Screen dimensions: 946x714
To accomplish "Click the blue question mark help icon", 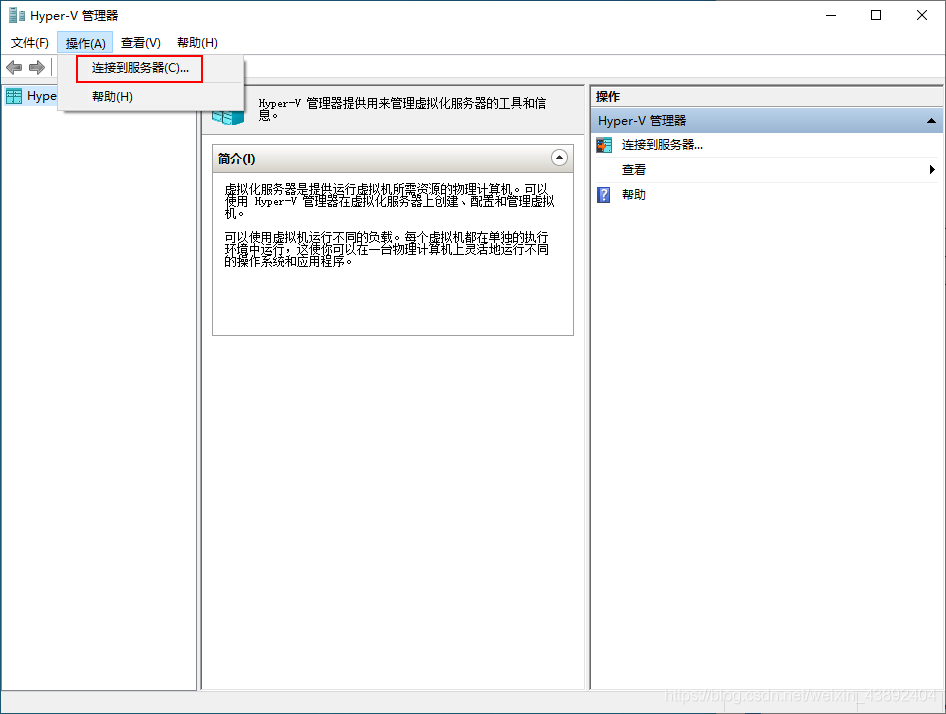I will pos(603,195).
